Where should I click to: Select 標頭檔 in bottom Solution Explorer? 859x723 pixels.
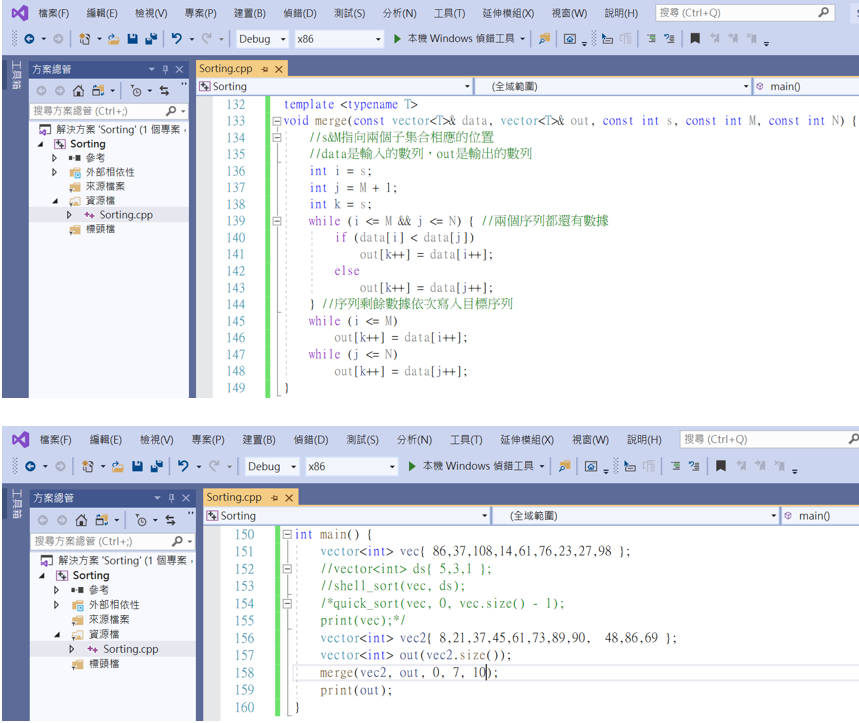[104, 664]
